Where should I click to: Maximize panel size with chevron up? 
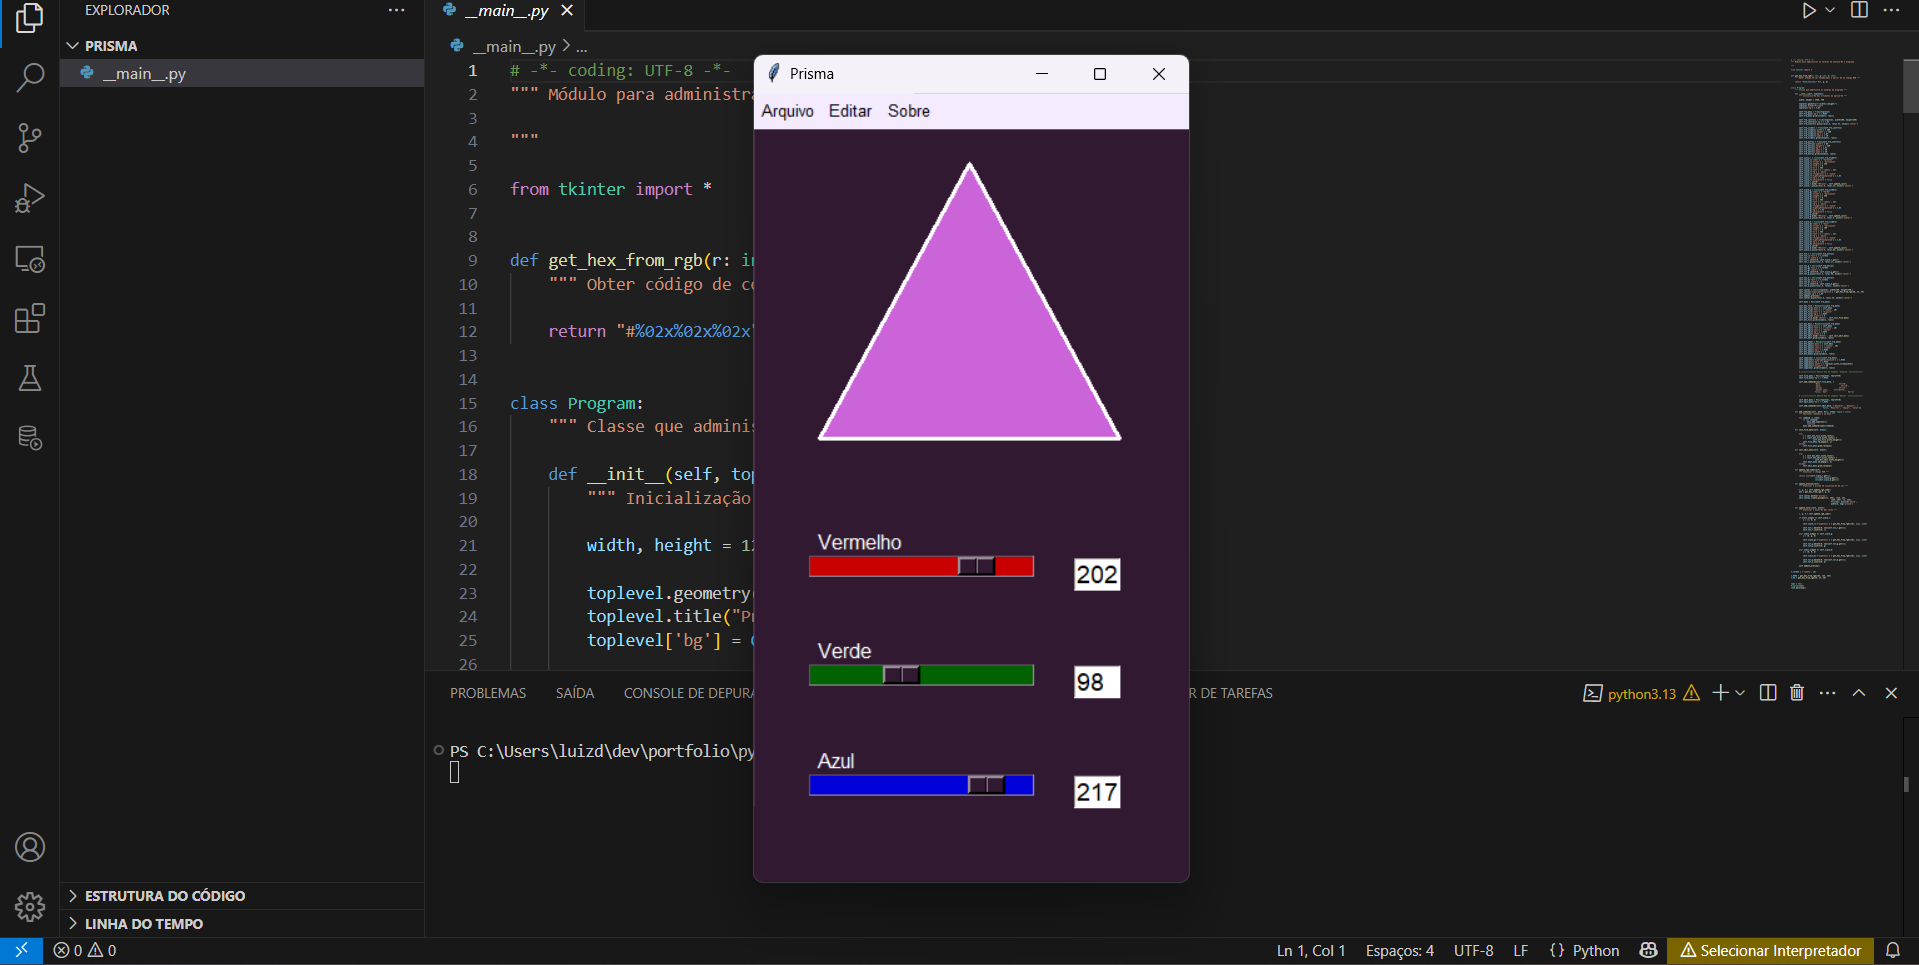tap(1859, 693)
